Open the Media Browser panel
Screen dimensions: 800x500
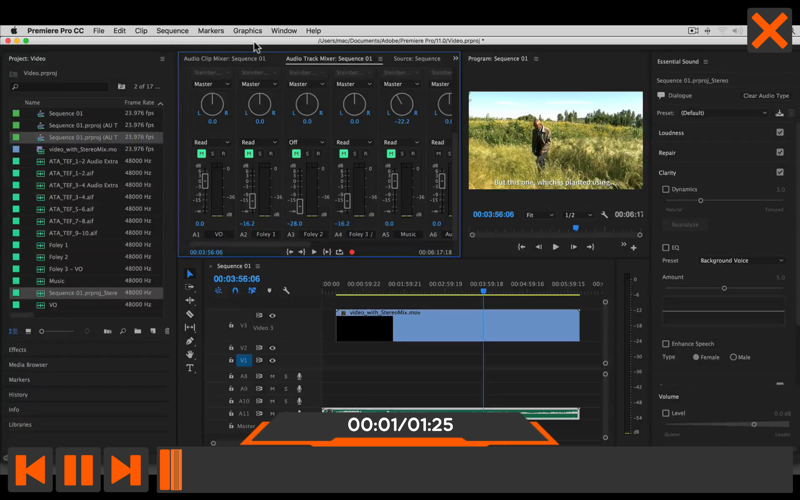[28, 365]
